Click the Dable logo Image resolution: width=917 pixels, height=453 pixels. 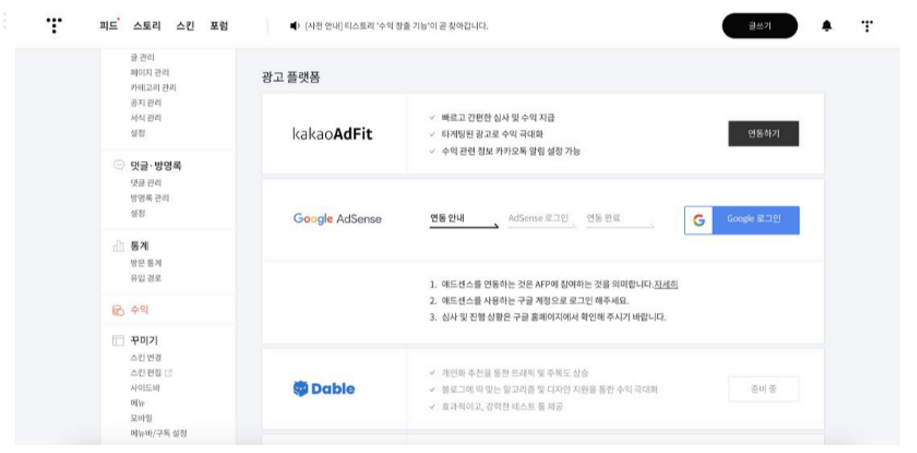[x=323, y=389]
